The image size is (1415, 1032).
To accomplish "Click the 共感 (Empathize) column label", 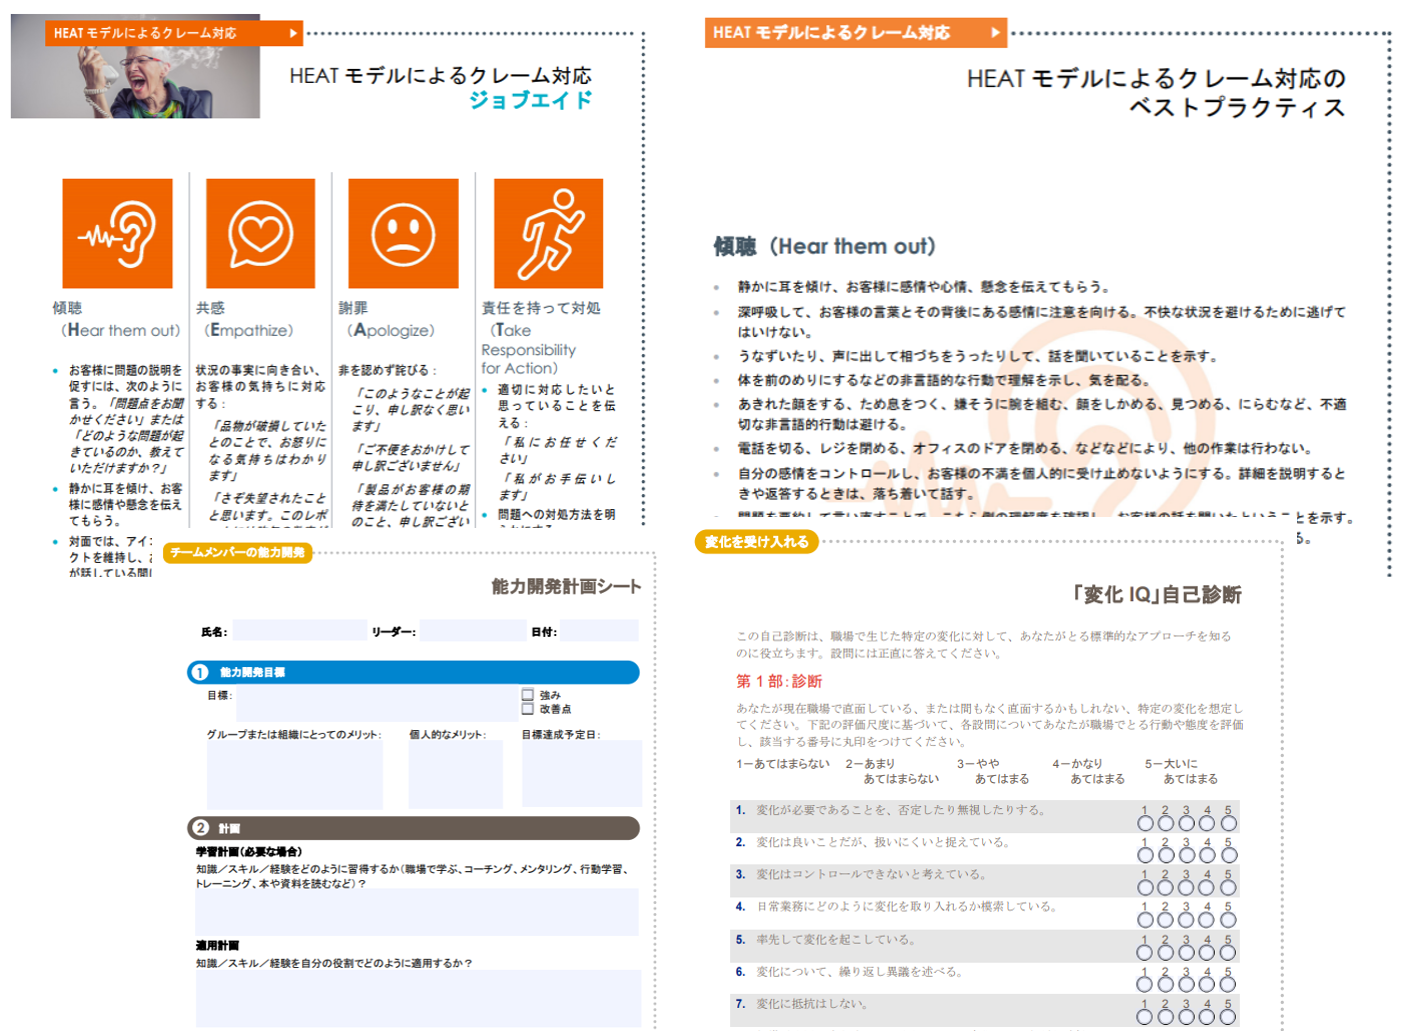I will [x=244, y=319].
